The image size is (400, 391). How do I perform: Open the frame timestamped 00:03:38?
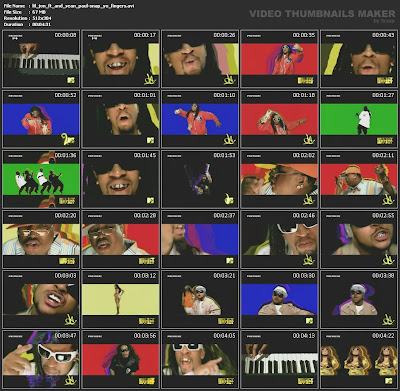359,300
